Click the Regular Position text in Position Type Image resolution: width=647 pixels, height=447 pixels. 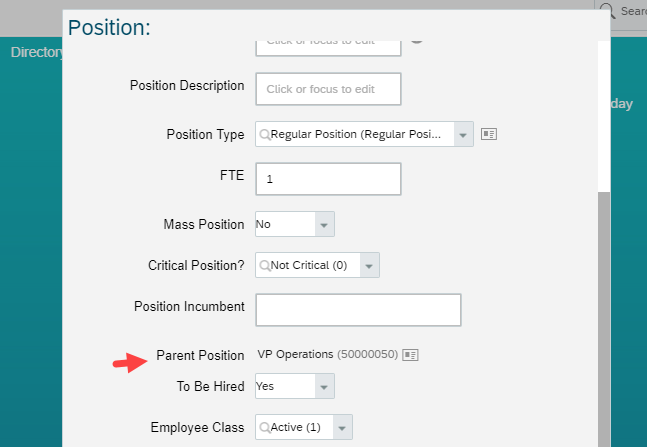[x=356, y=135]
